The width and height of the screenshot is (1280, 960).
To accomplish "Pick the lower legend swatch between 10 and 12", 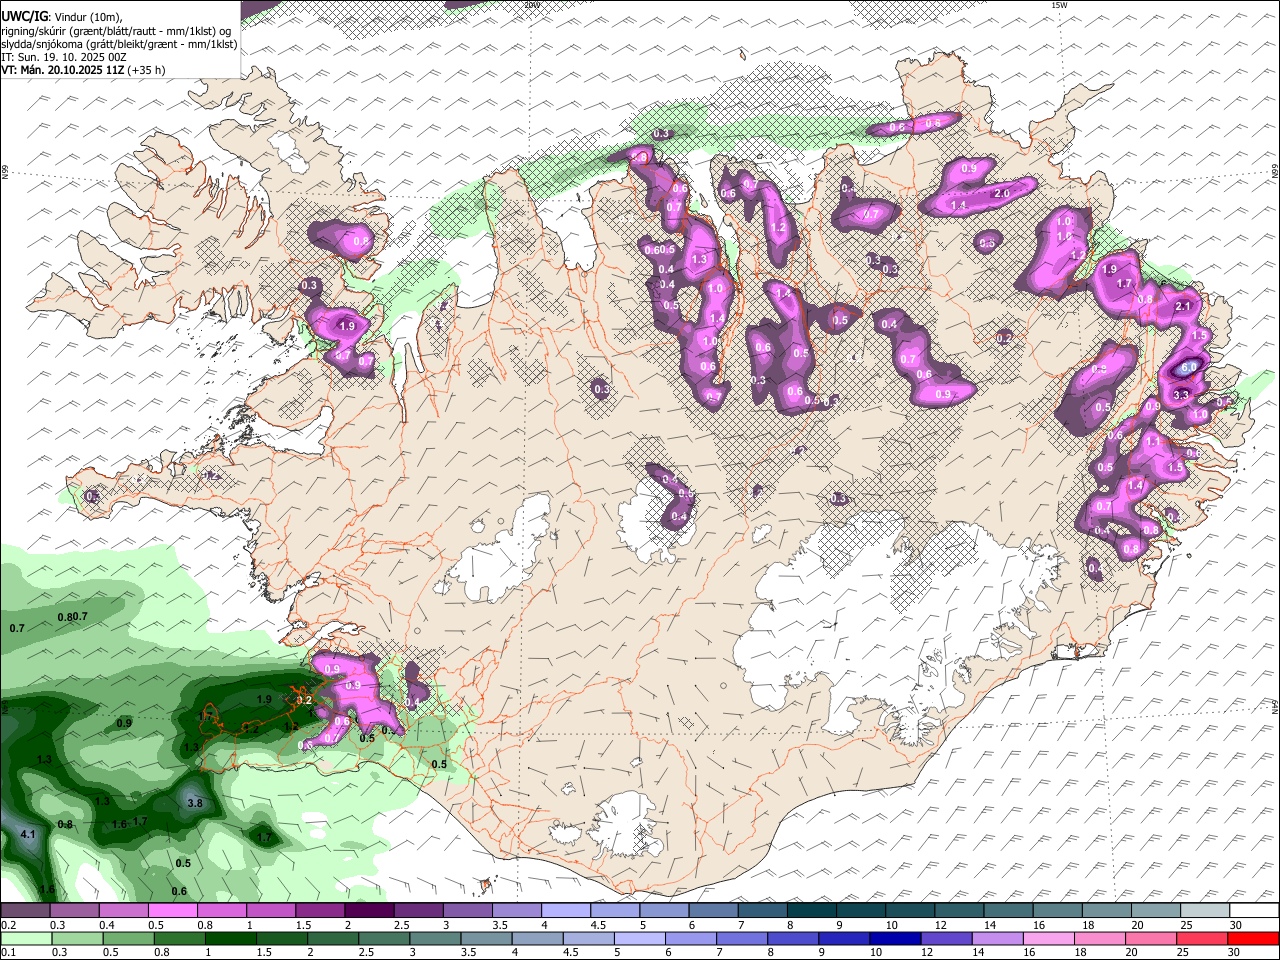I will [893, 938].
